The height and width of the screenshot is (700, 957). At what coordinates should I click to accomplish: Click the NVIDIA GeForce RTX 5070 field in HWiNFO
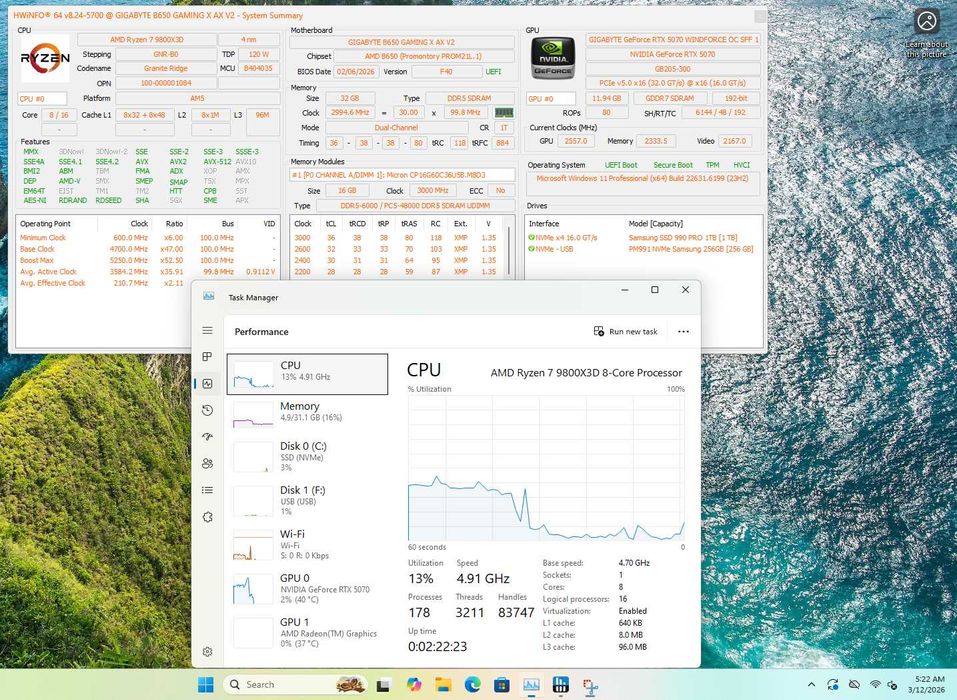click(x=672, y=54)
